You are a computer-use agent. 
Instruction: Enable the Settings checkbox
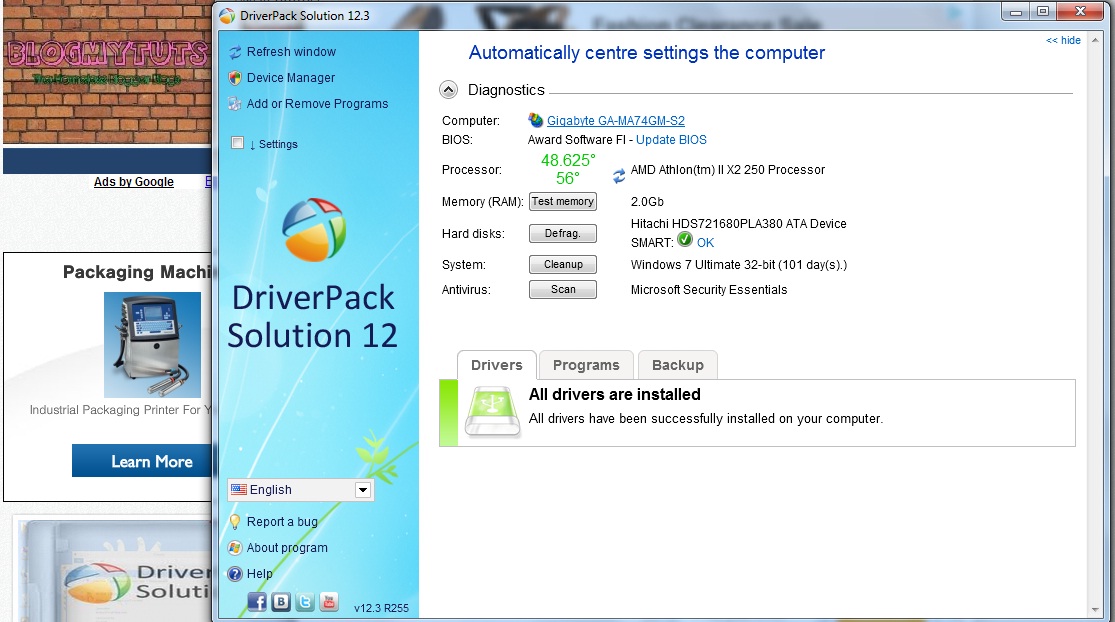click(x=238, y=143)
